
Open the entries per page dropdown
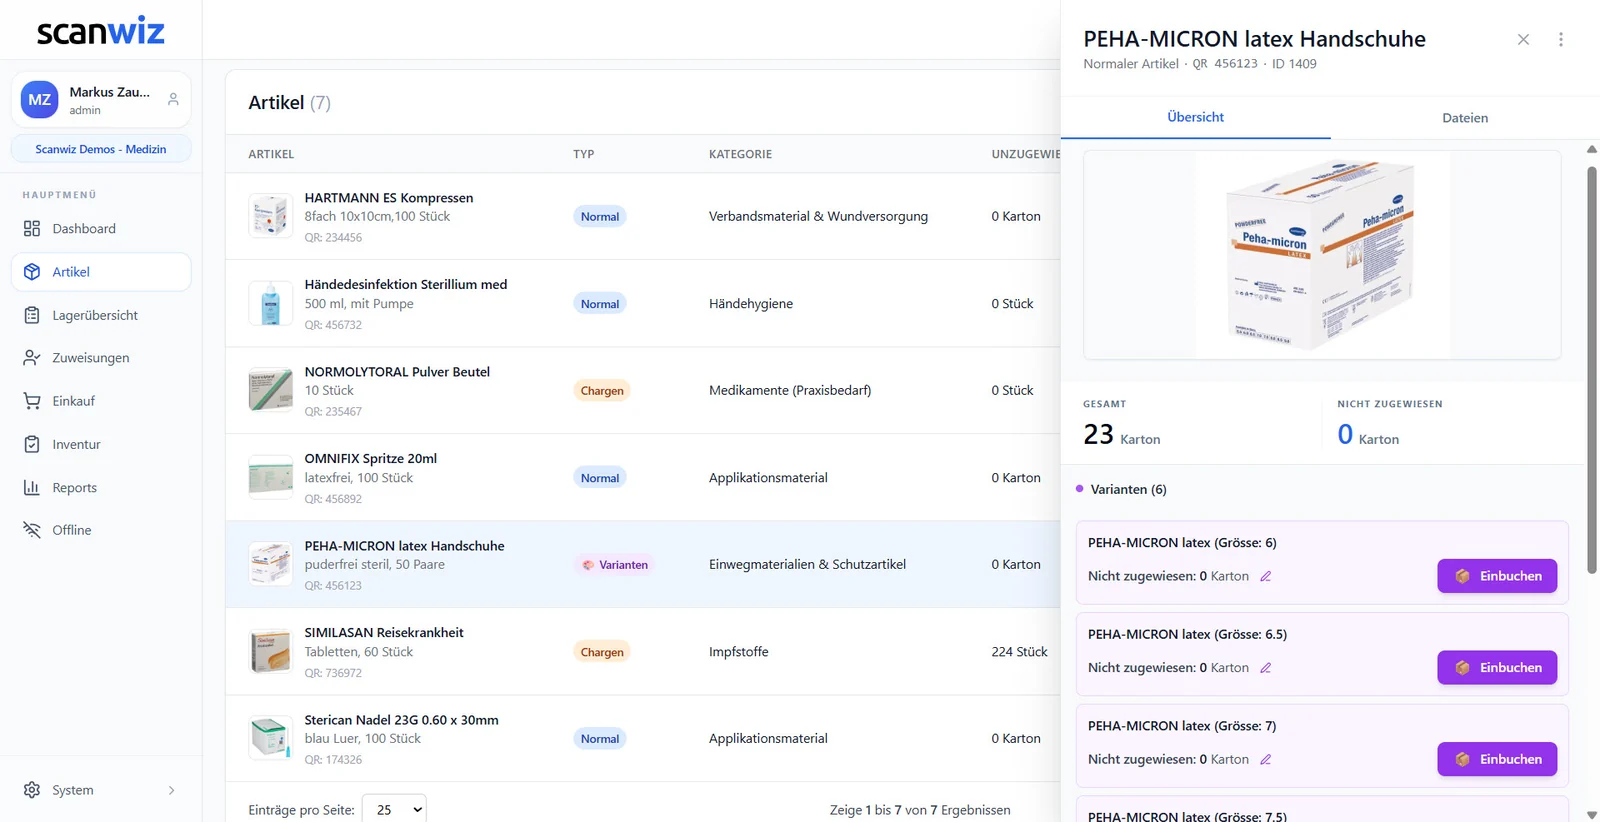click(394, 810)
